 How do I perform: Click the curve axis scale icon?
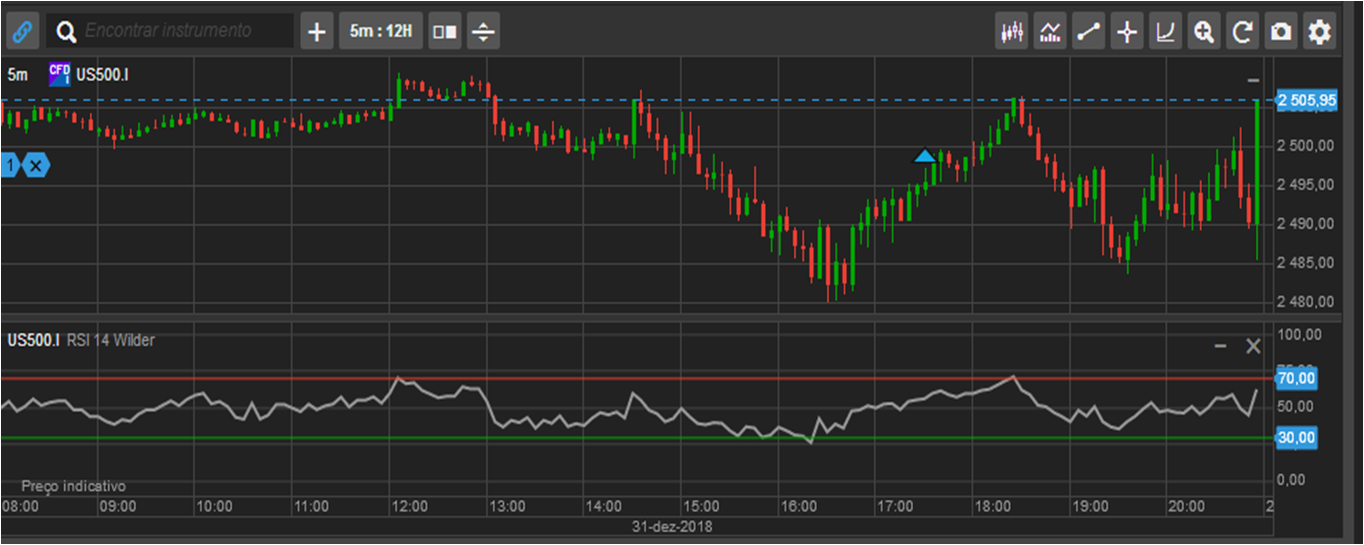pos(1165,32)
